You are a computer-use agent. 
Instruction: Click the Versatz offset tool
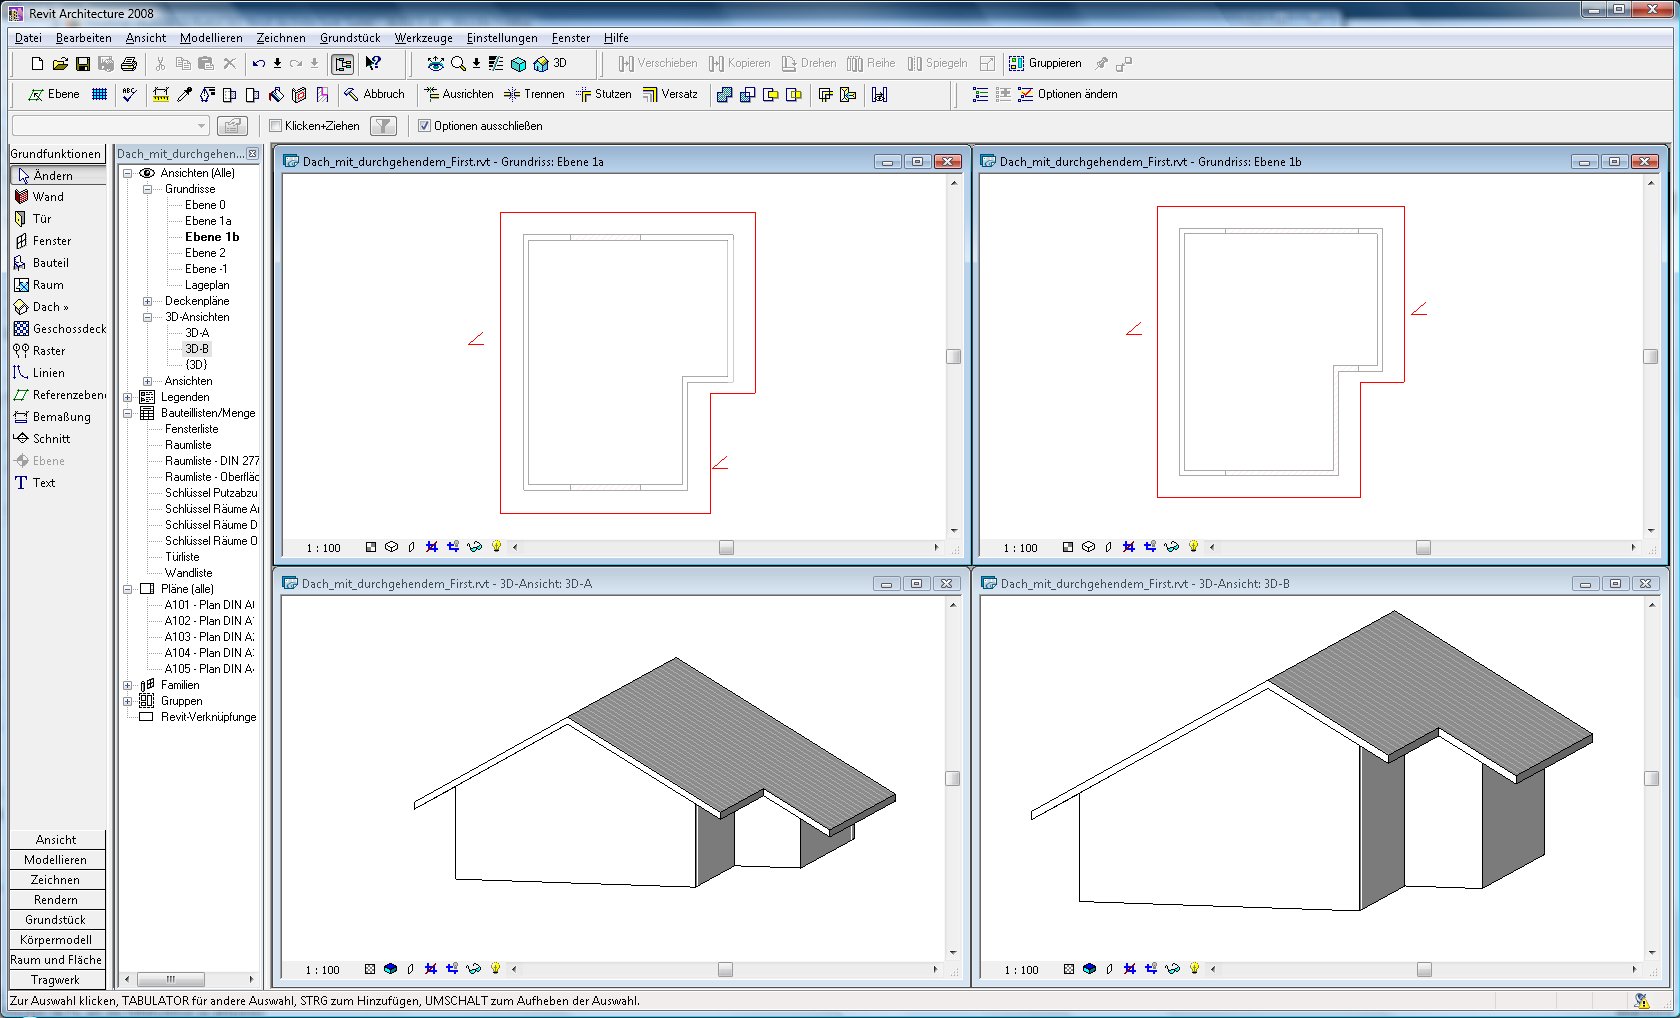tap(670, 94)
